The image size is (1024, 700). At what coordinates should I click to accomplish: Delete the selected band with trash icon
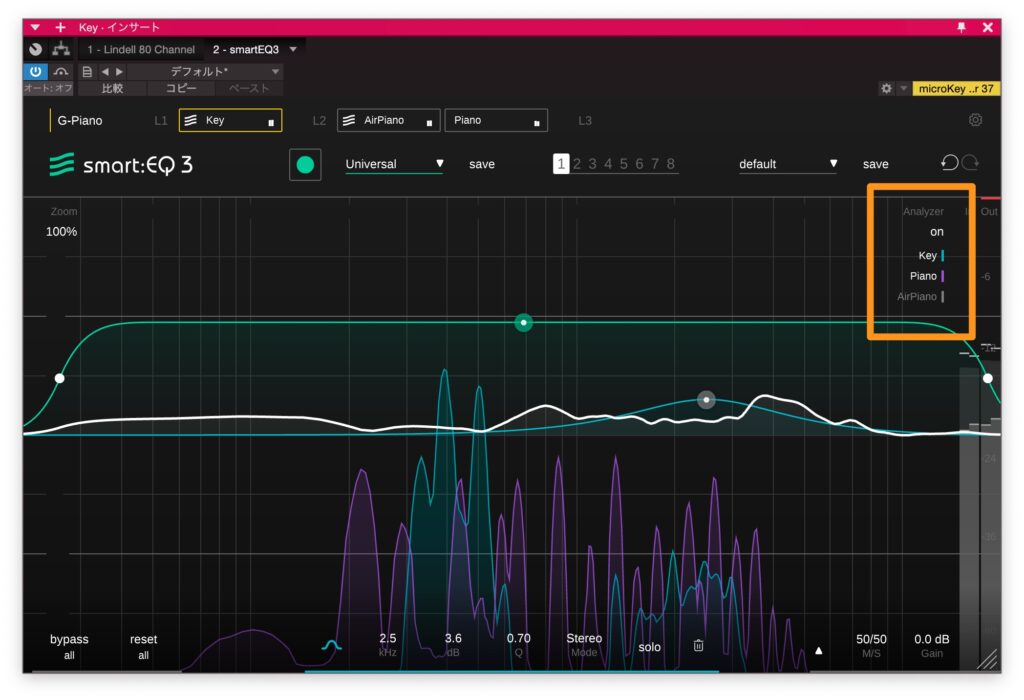coord(698,646)
